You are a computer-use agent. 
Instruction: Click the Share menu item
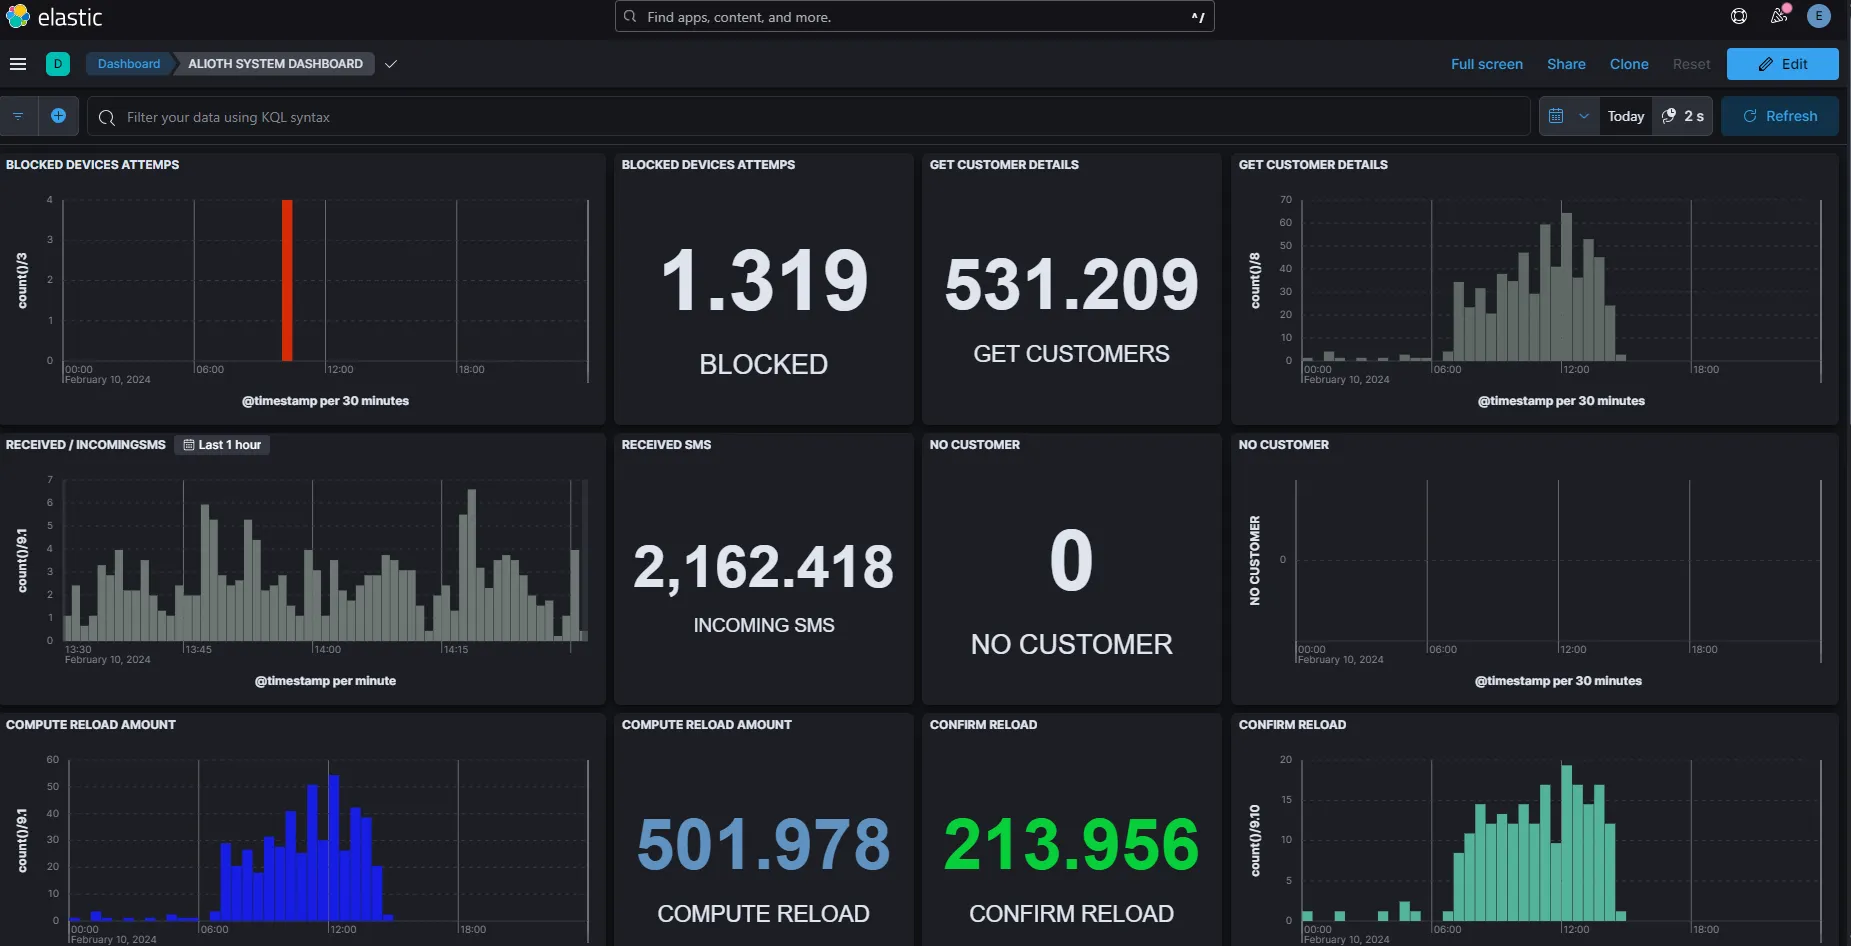(x=1566, y=64)
